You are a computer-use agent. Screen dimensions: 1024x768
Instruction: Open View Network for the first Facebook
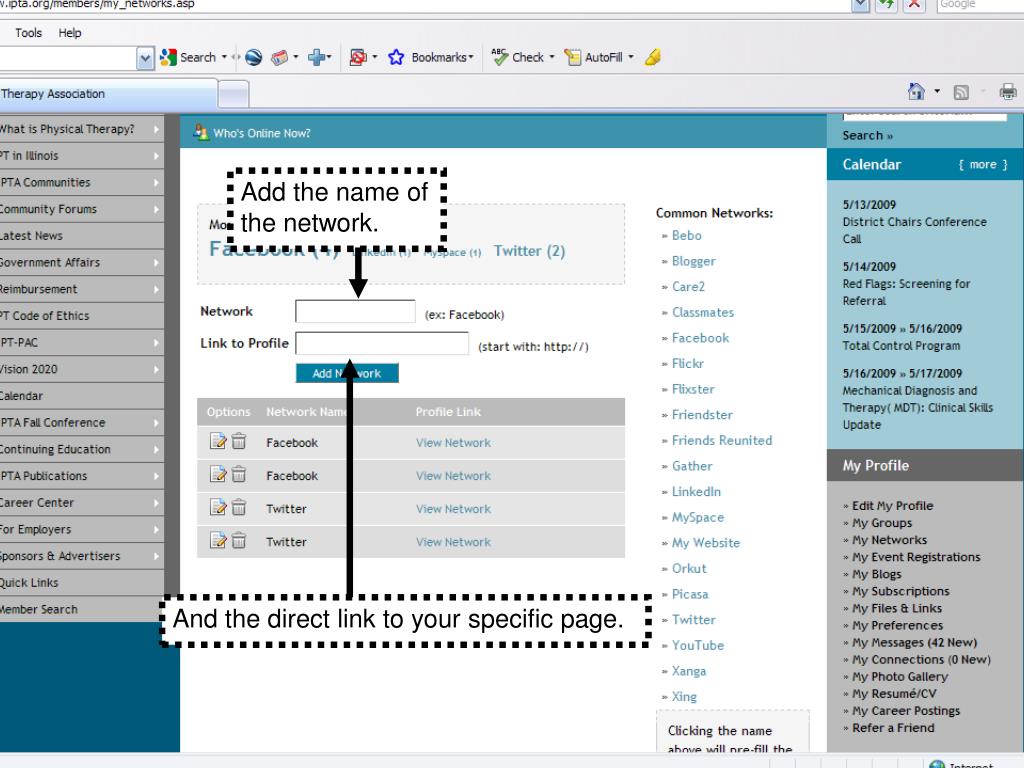click(453, 442)
